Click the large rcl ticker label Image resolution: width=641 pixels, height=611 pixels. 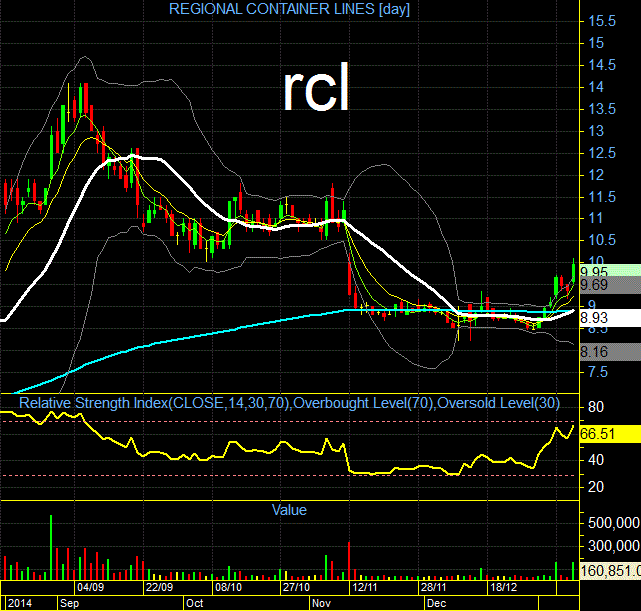[x=317, y=87]
